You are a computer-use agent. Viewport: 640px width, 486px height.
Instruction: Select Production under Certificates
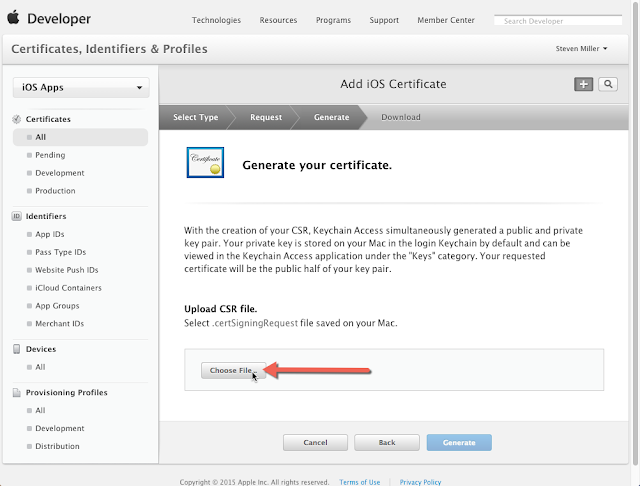55,191
